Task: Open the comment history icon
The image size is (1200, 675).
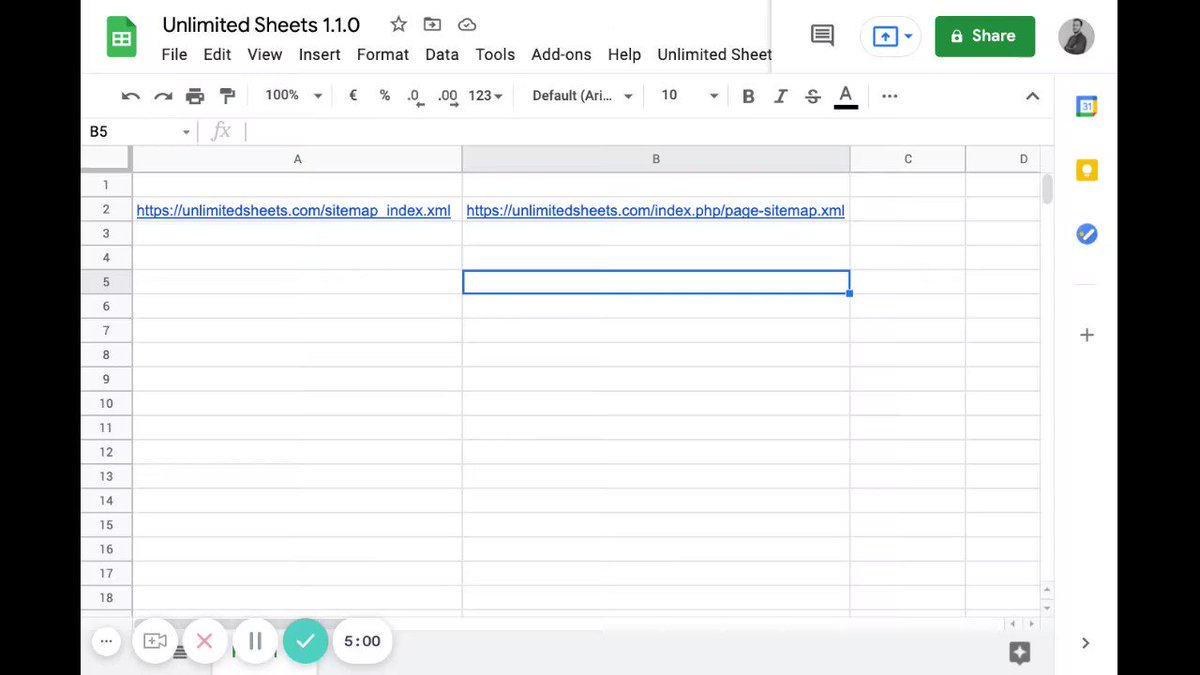Action: pyautogui.click(x=822, y=36)
